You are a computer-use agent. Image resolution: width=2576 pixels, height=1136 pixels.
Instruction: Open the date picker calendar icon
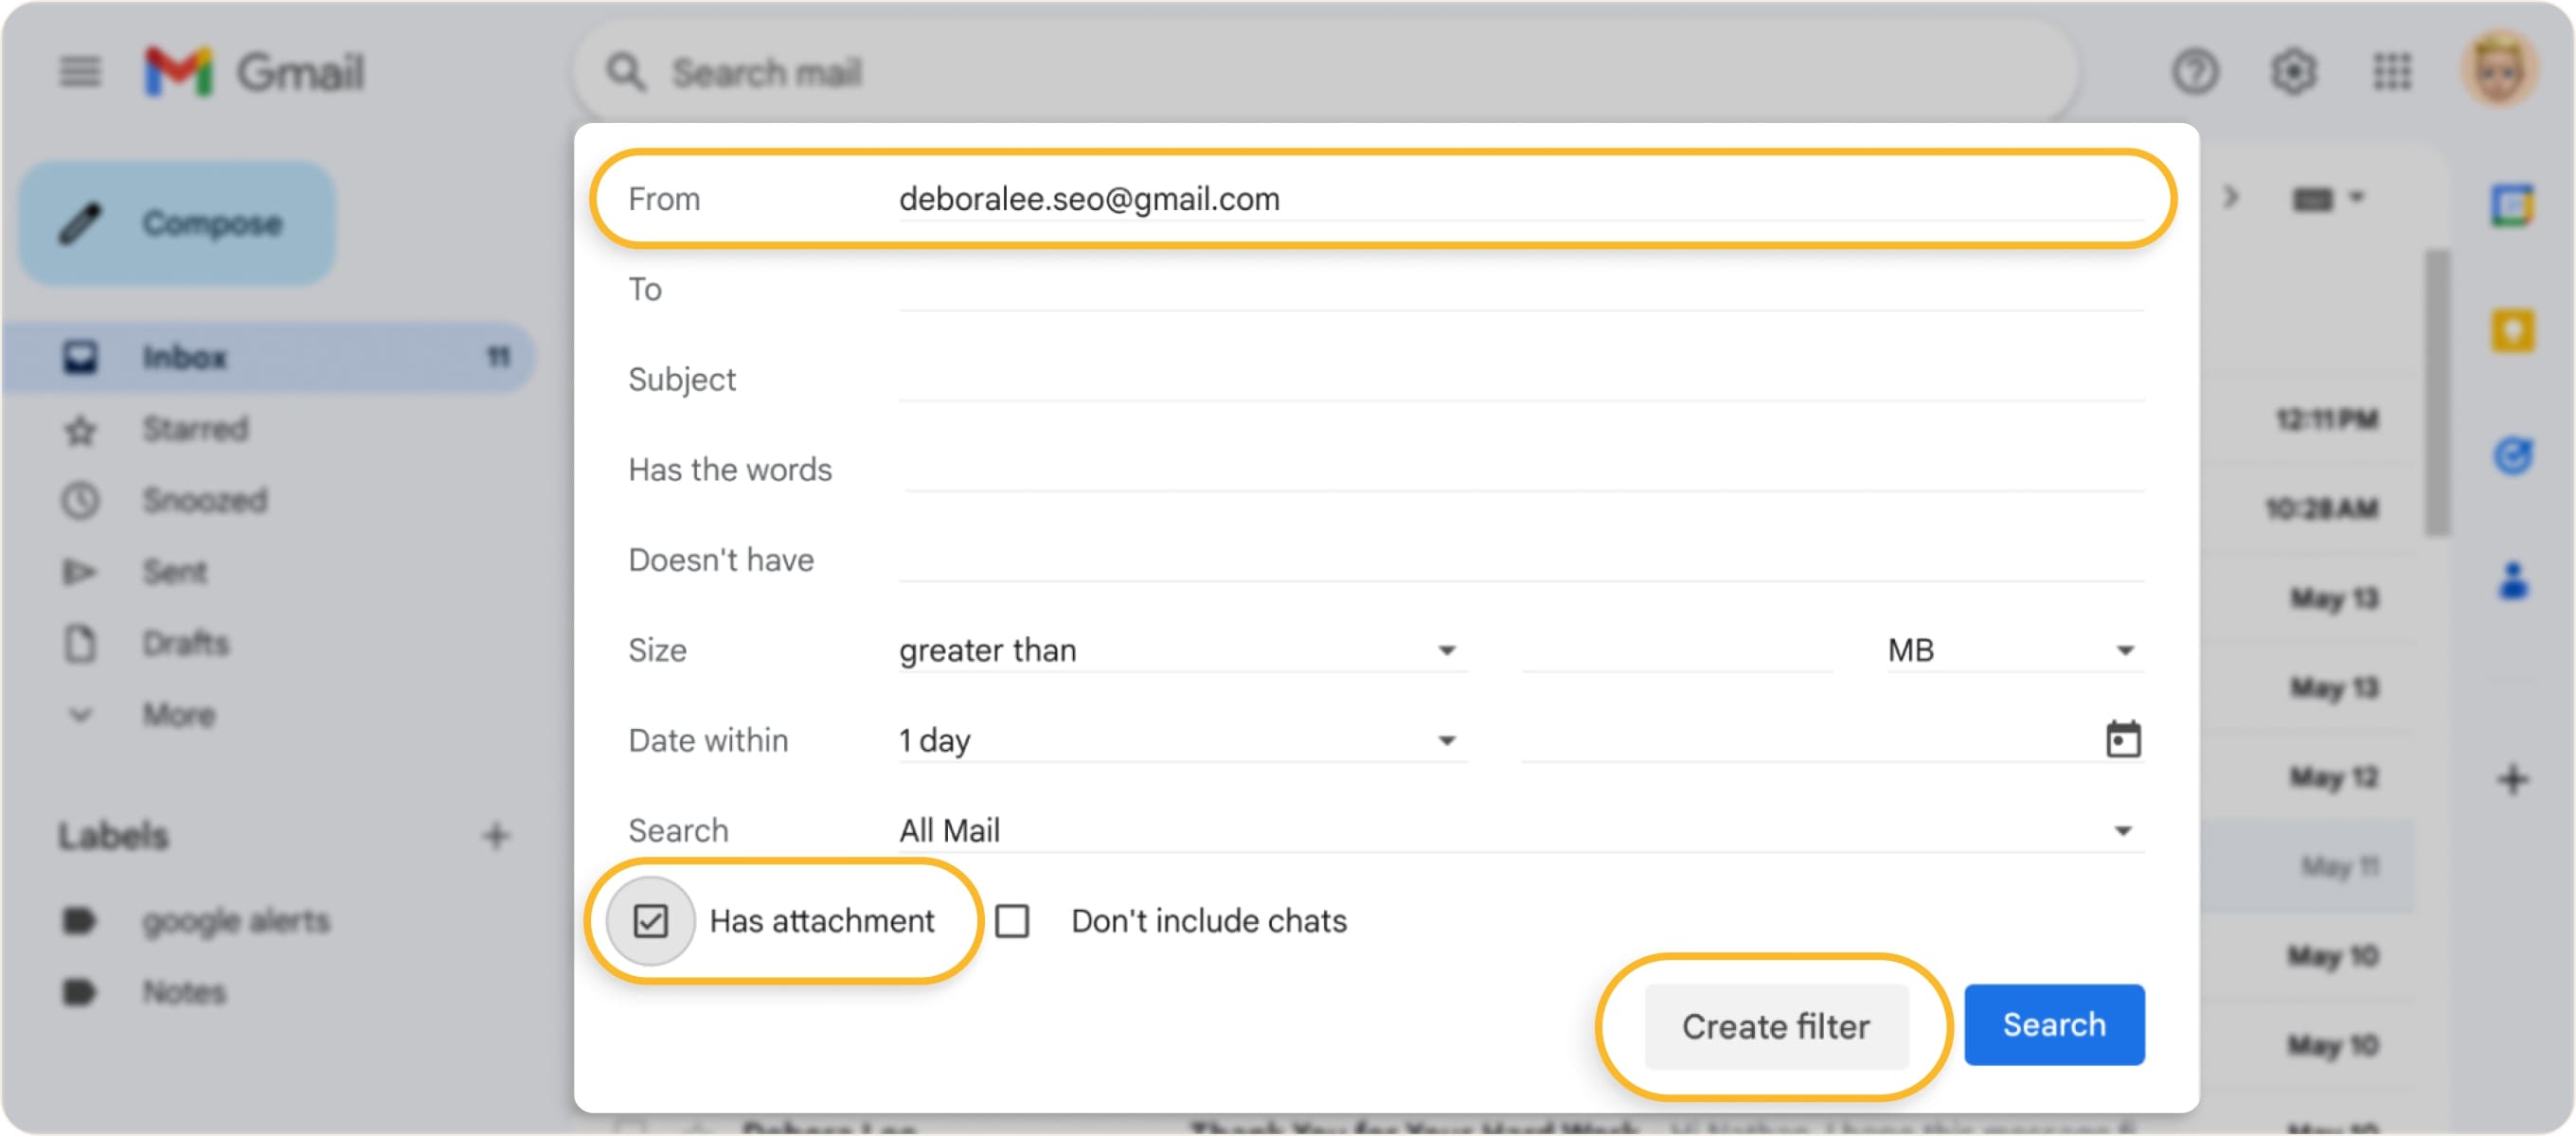[2122, 739]
